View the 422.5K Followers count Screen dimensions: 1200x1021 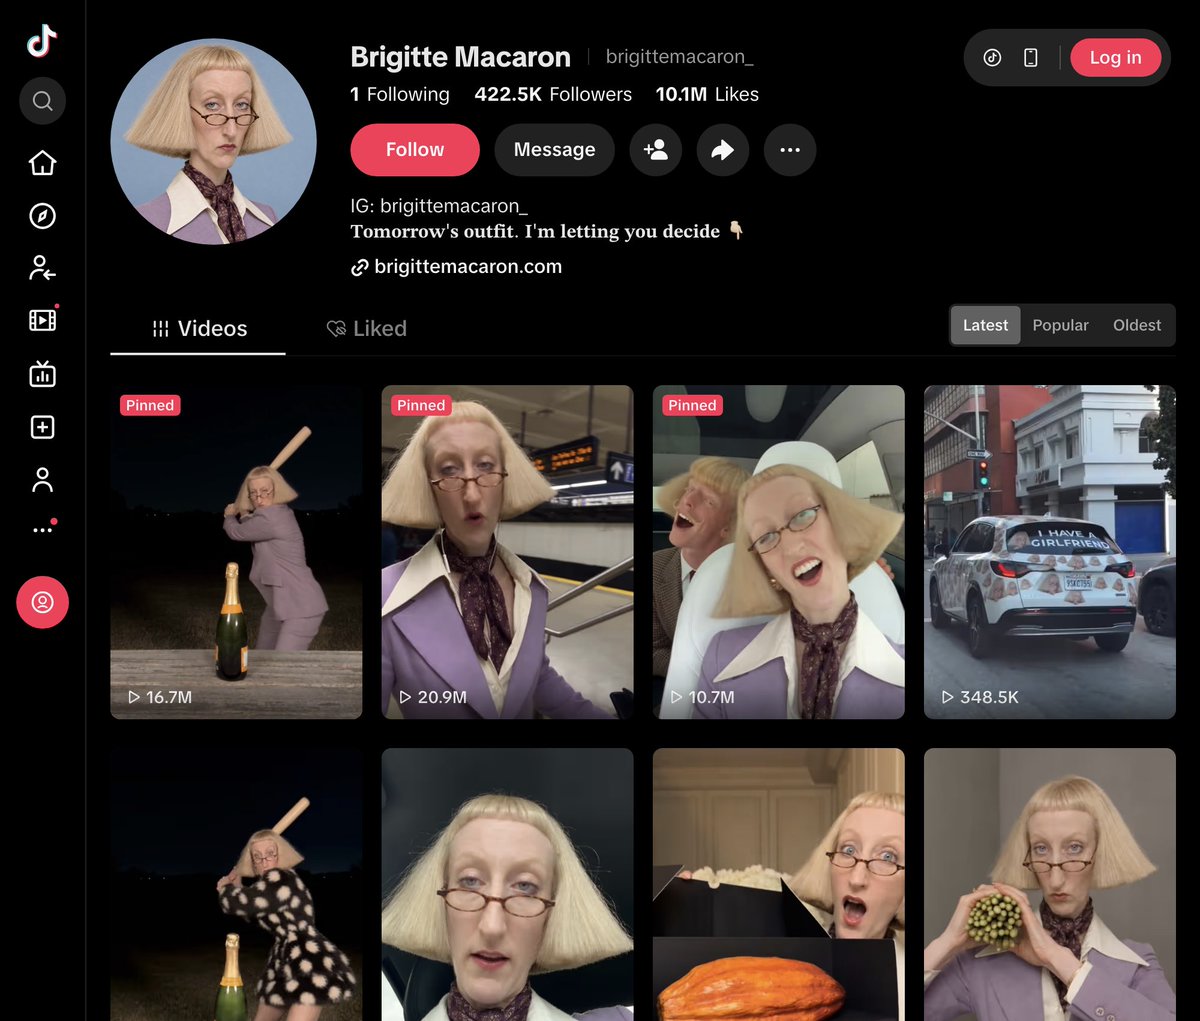(553, 94)
